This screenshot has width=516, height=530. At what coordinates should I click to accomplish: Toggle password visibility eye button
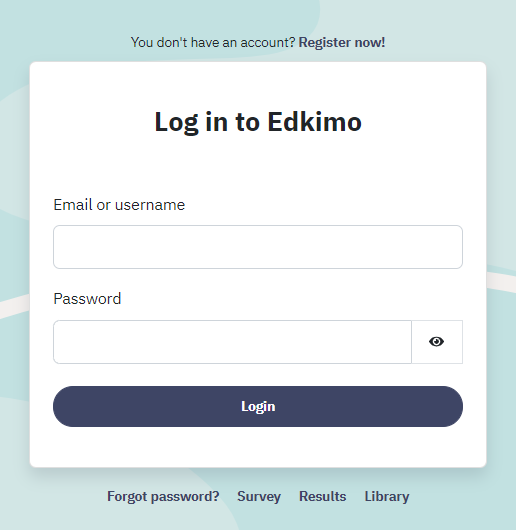(x=437, y=342)
